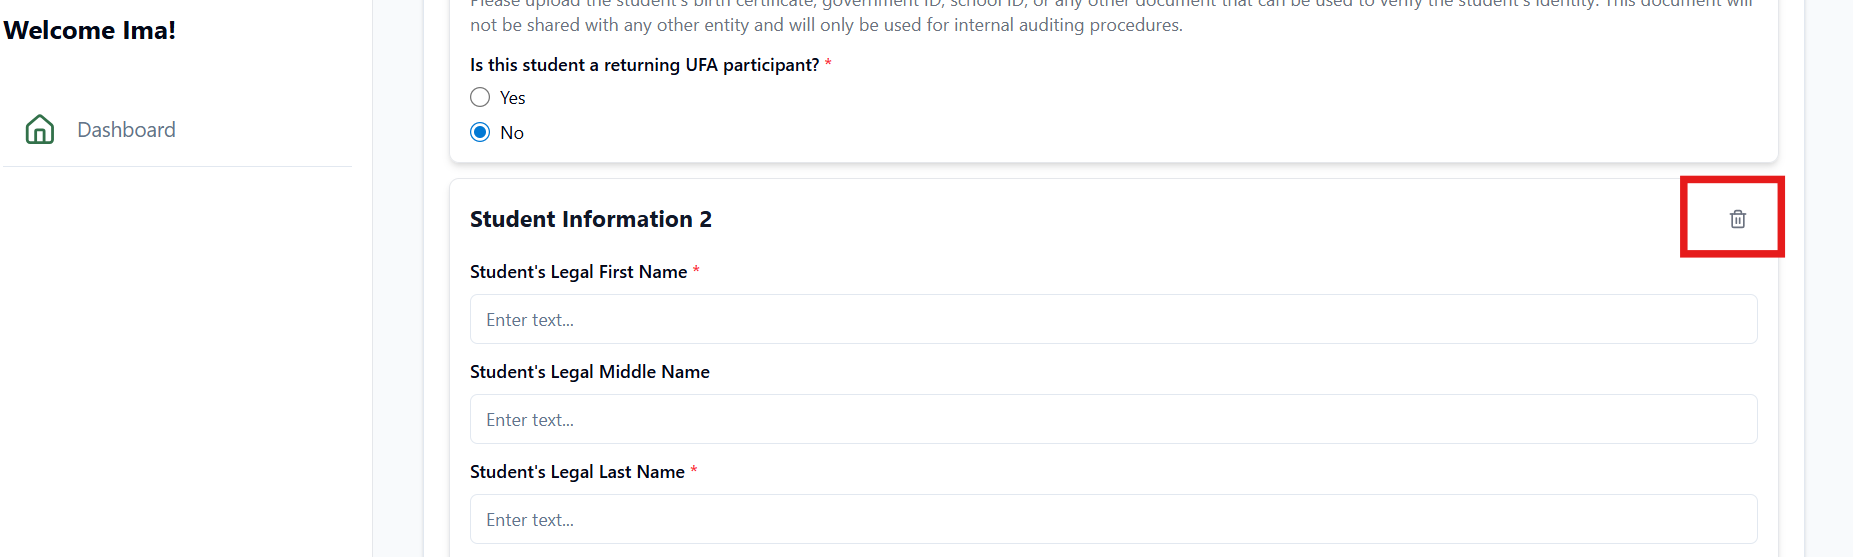Focus the Student's Legal Last Name field
1853x557 pixels.
(1113, 519)
